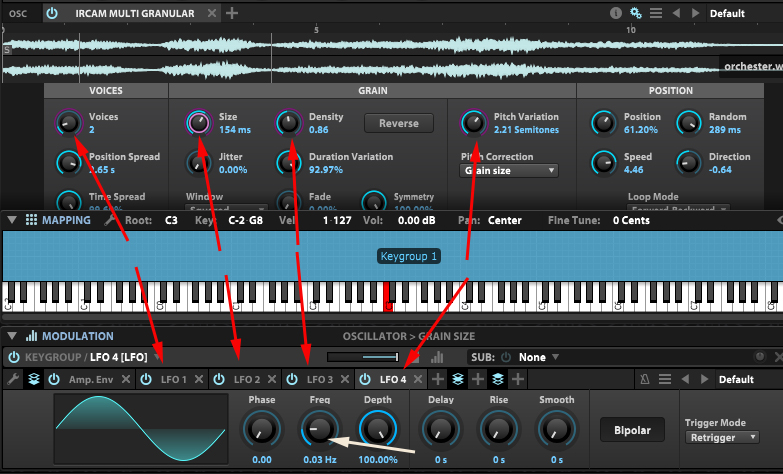Click the Direction knob
The image size is (783, 474).
click(x=689, y=162)
